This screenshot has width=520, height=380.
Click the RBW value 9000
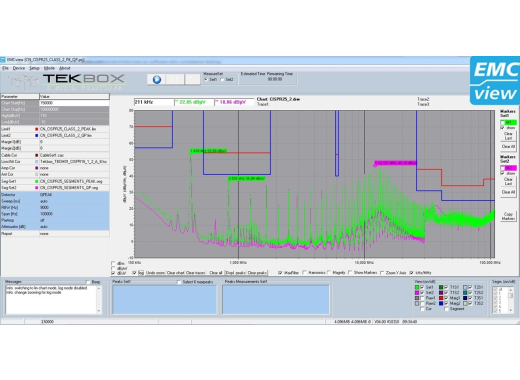(74, 207)
